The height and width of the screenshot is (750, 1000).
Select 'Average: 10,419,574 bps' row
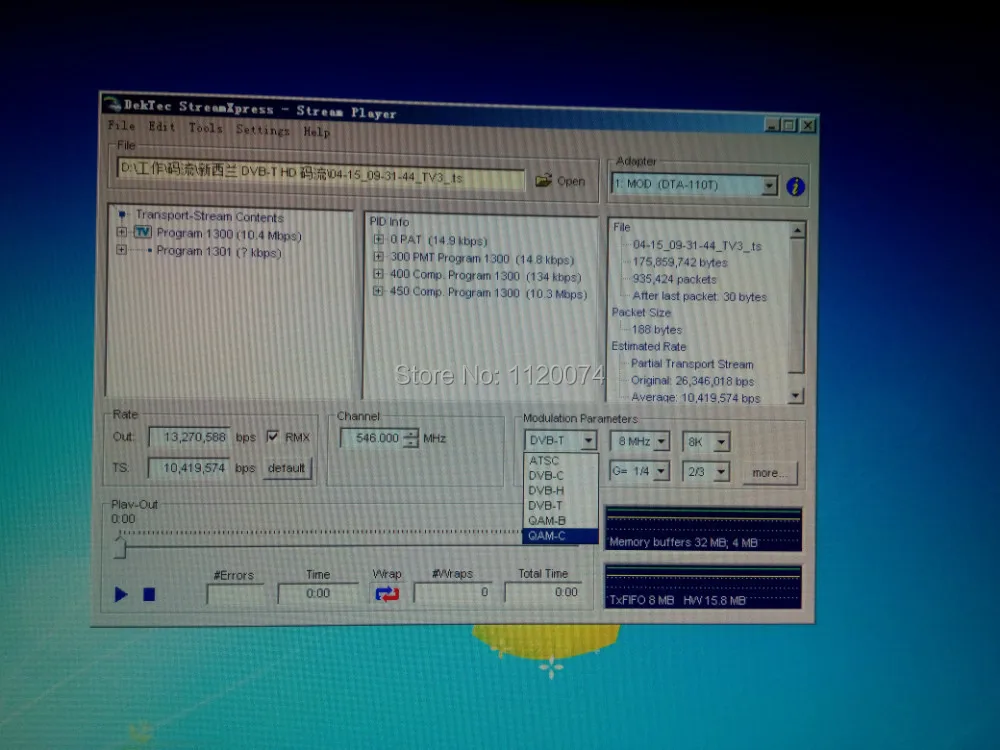(695, 397)
